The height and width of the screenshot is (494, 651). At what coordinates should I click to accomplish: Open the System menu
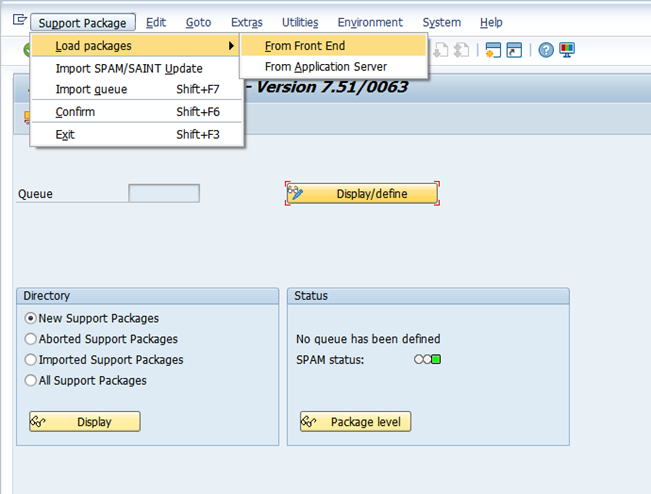pos(442,22)
